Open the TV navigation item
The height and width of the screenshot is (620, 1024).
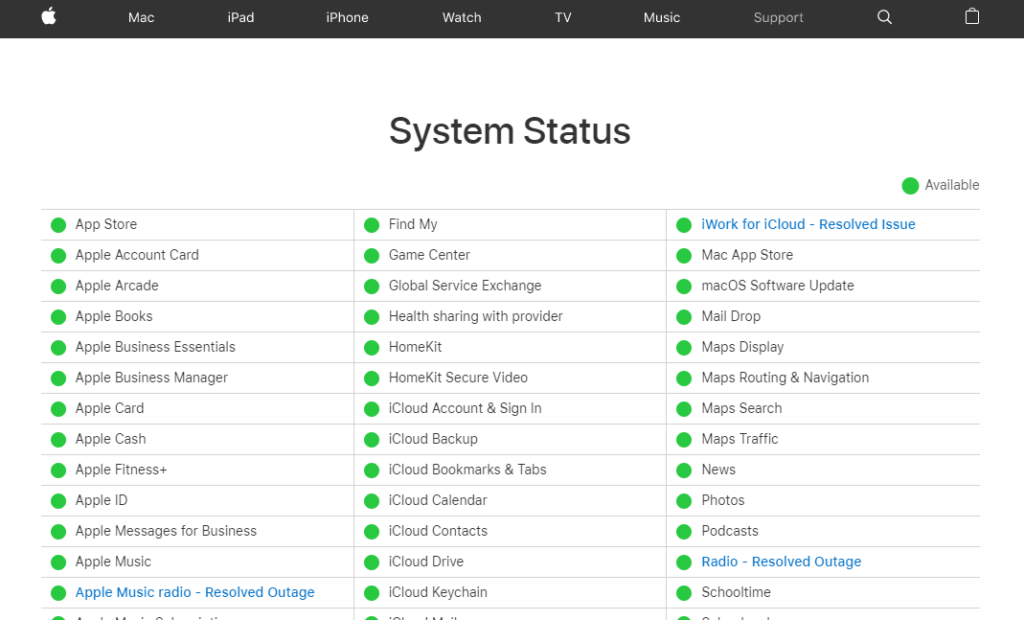point(563,18)
